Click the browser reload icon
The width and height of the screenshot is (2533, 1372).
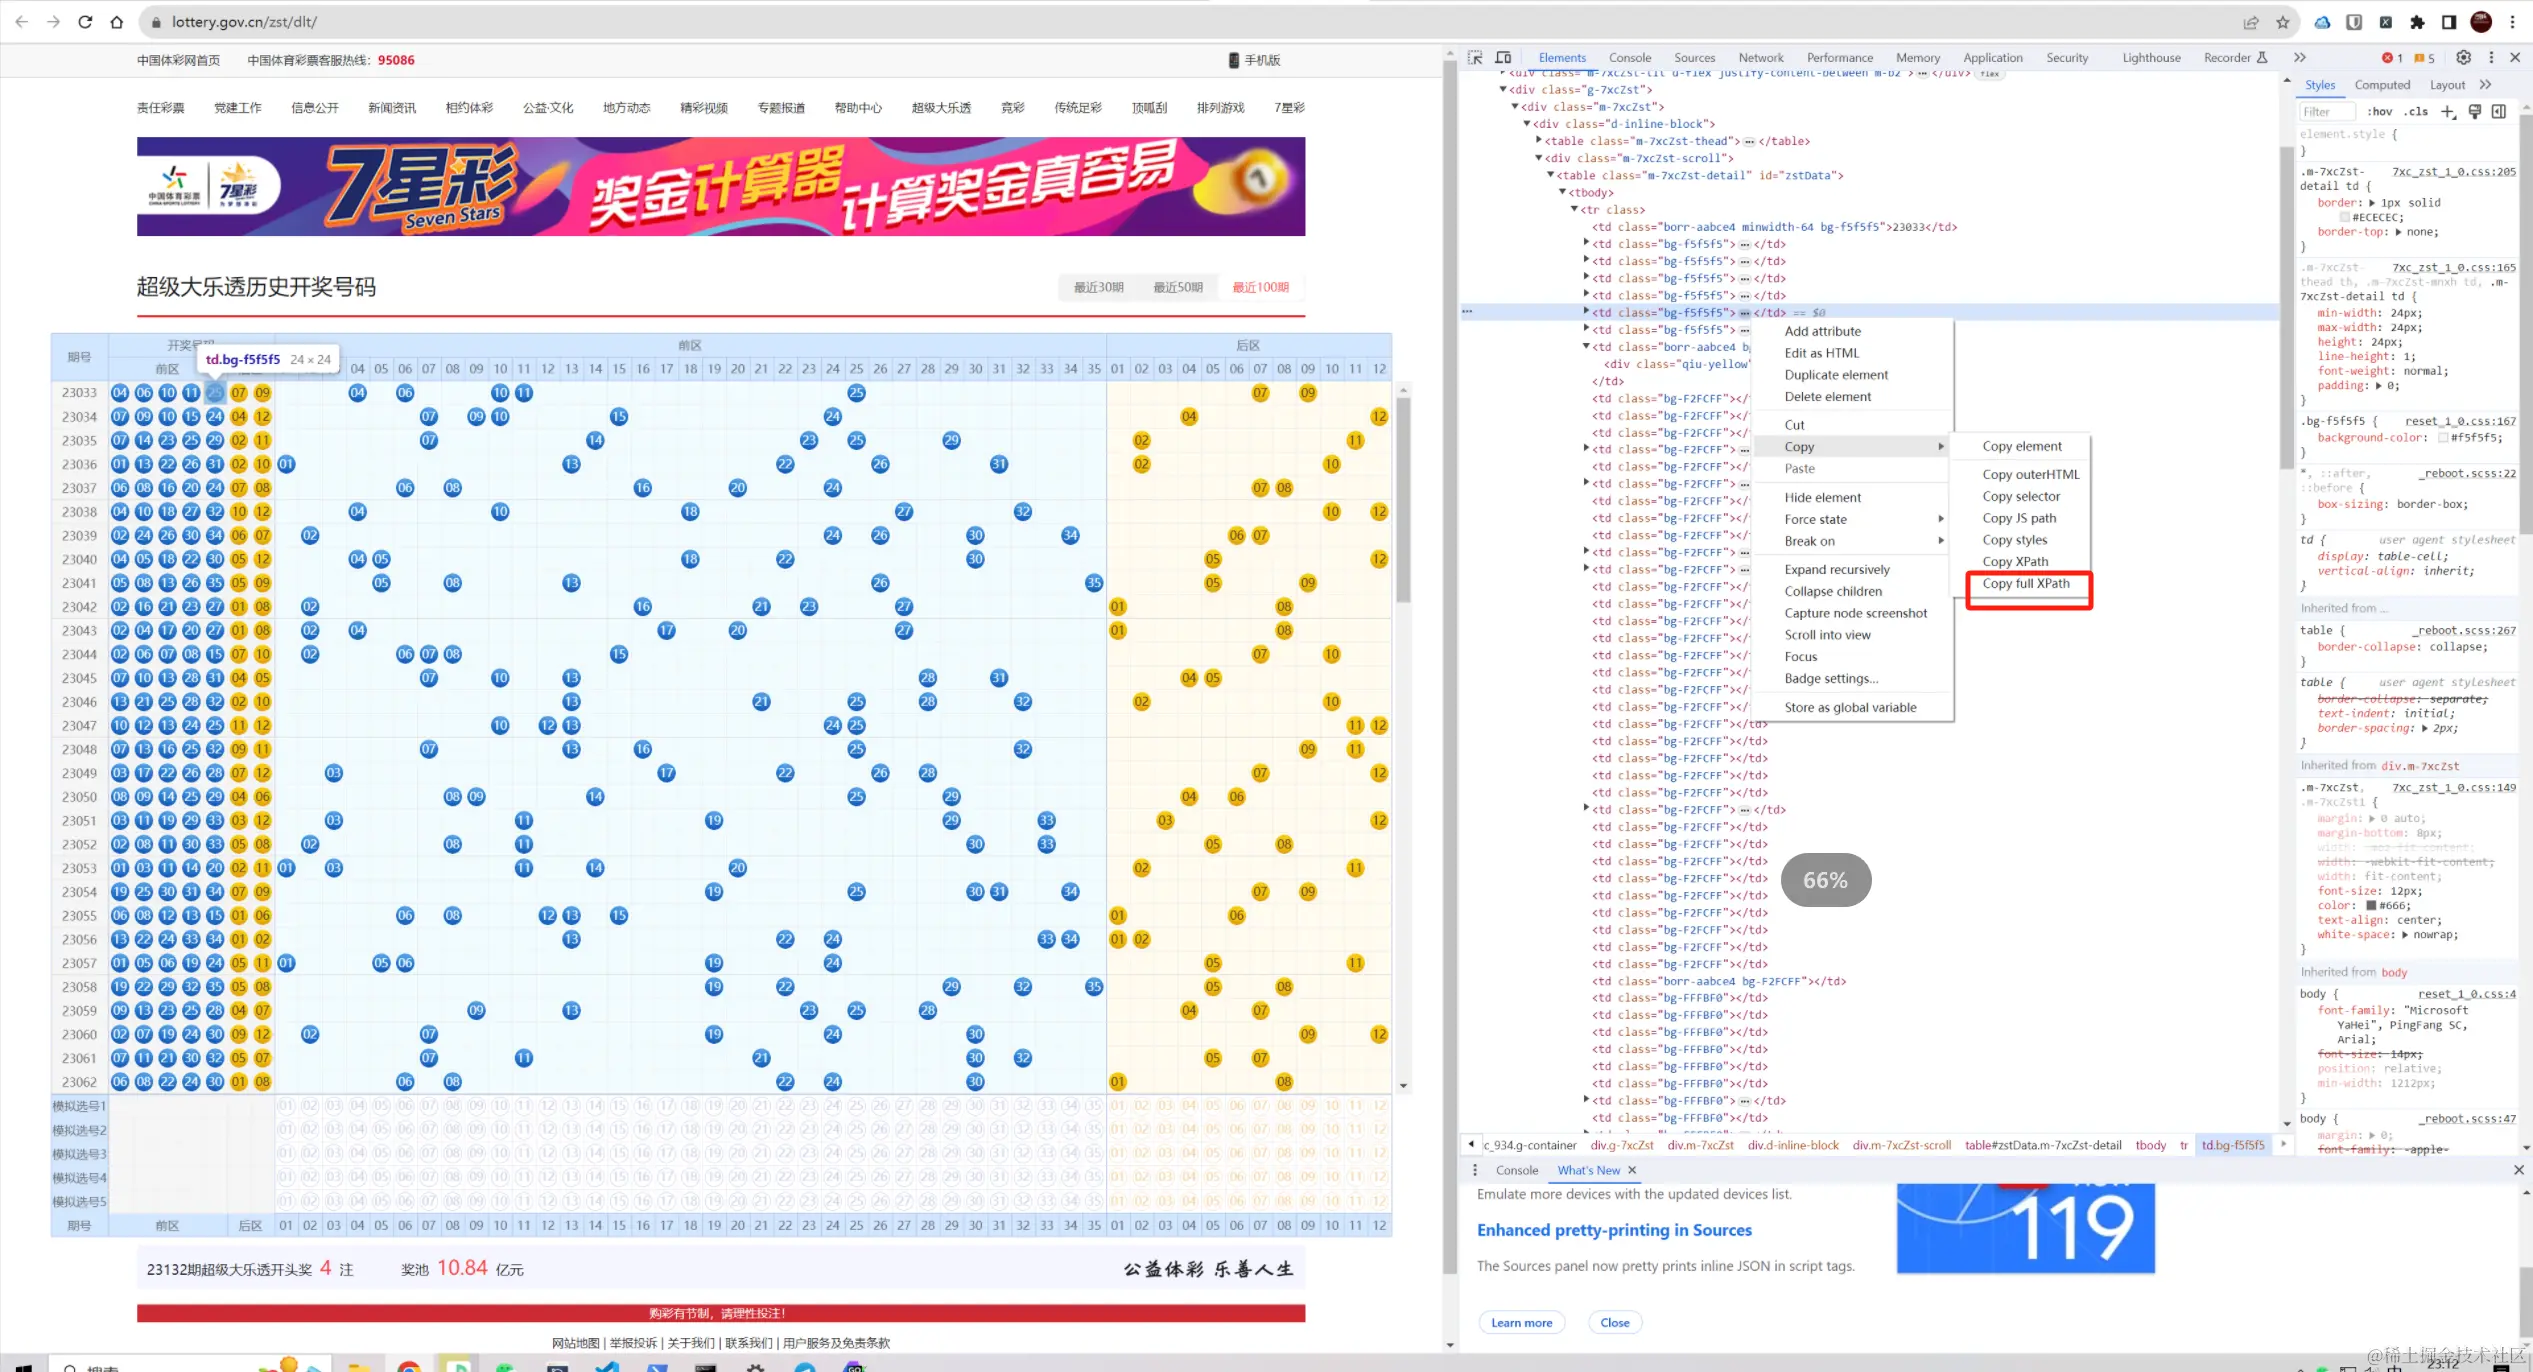click(x=85, y=22)
